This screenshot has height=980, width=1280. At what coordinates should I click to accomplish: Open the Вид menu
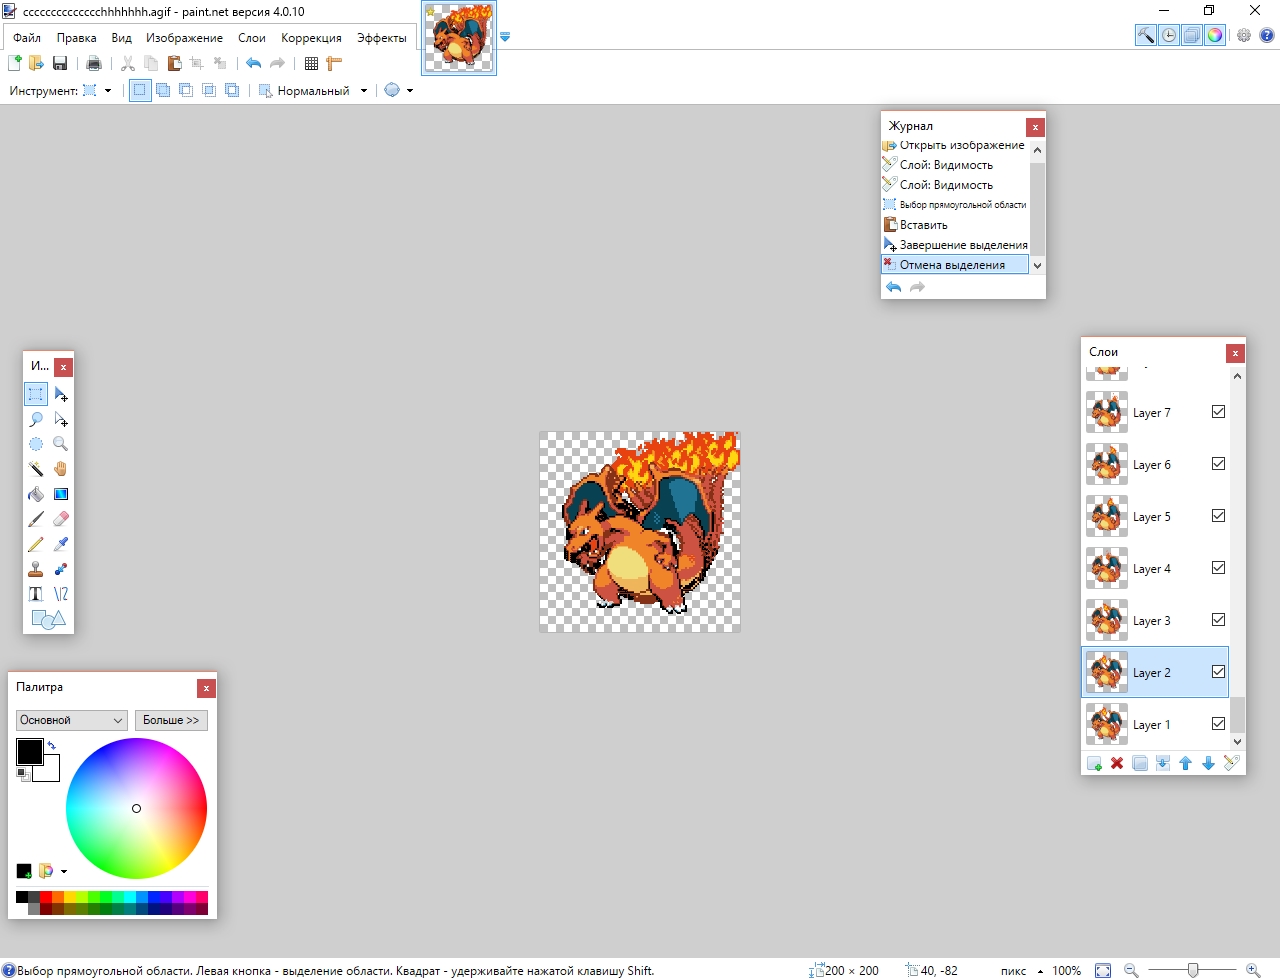(121, 38)
